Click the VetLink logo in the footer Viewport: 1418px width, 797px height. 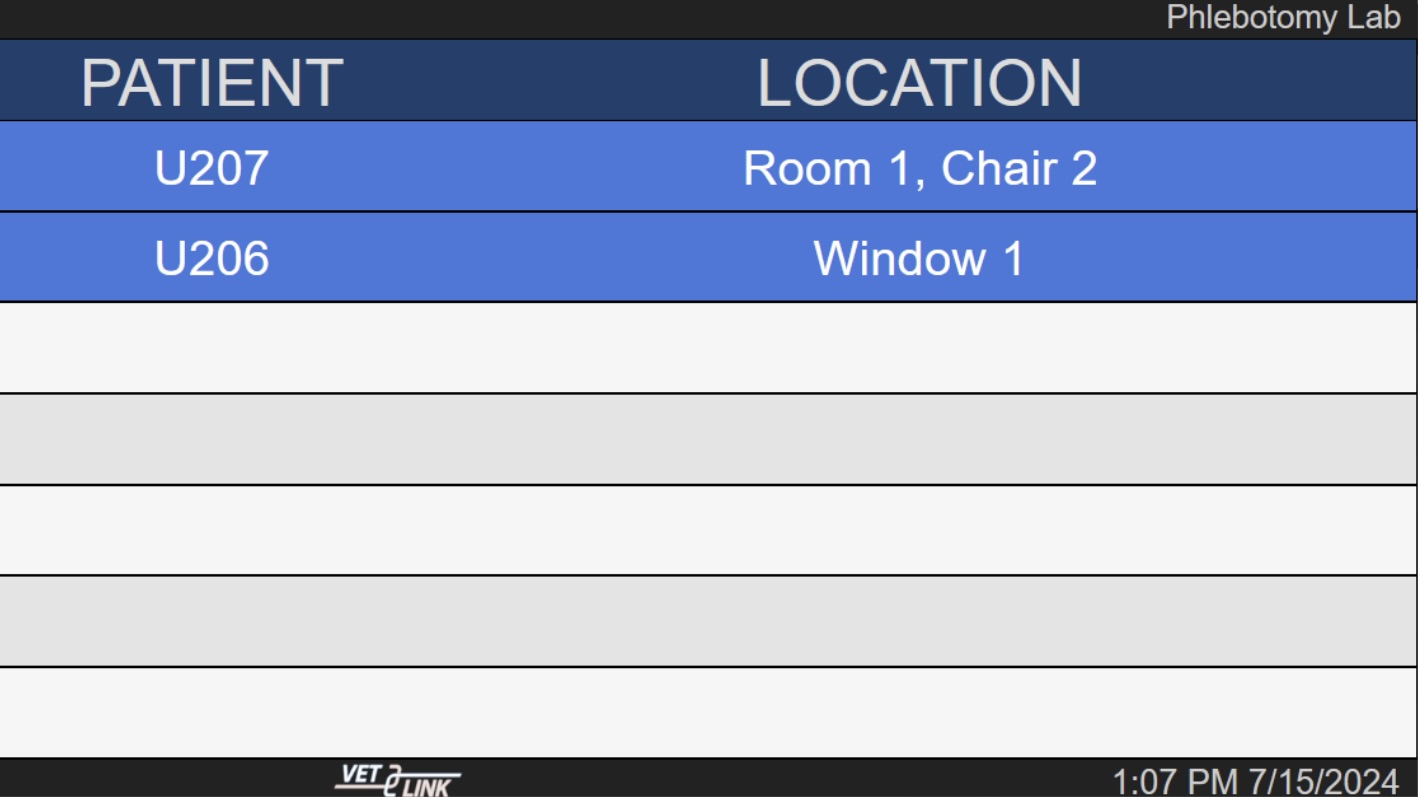(397, 780)
